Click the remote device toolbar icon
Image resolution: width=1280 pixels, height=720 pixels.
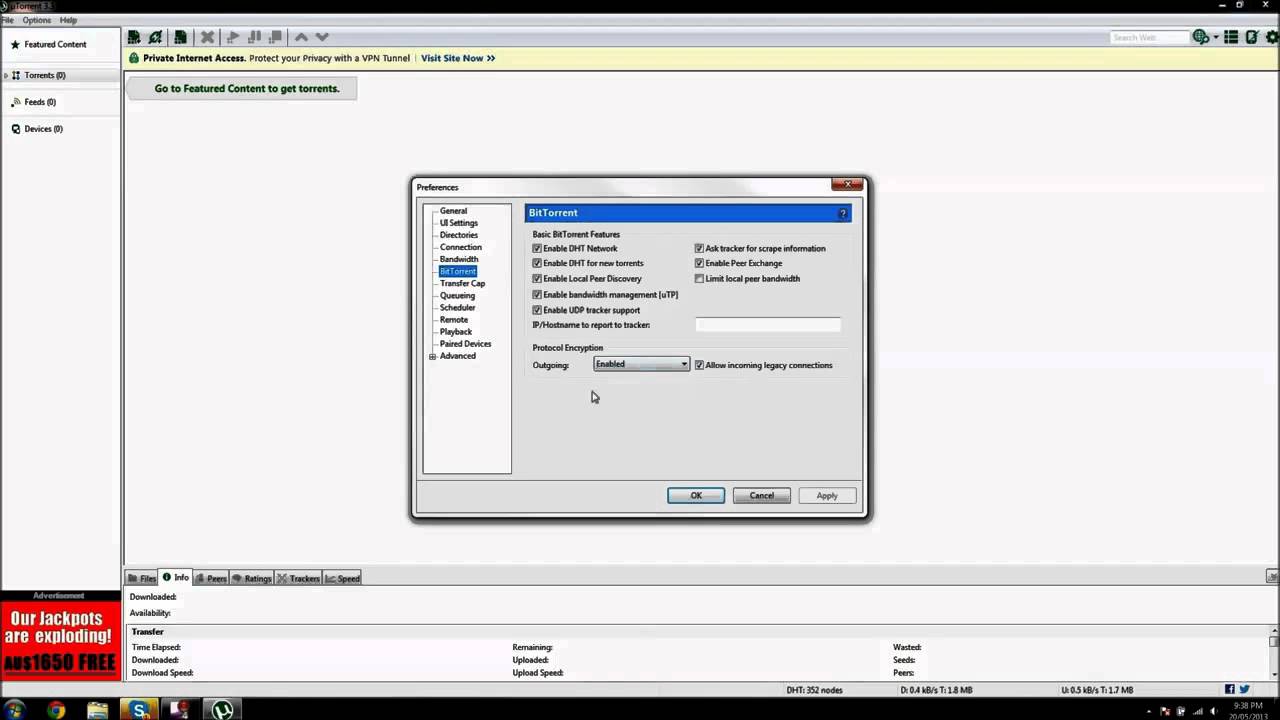click(1252, 37)
